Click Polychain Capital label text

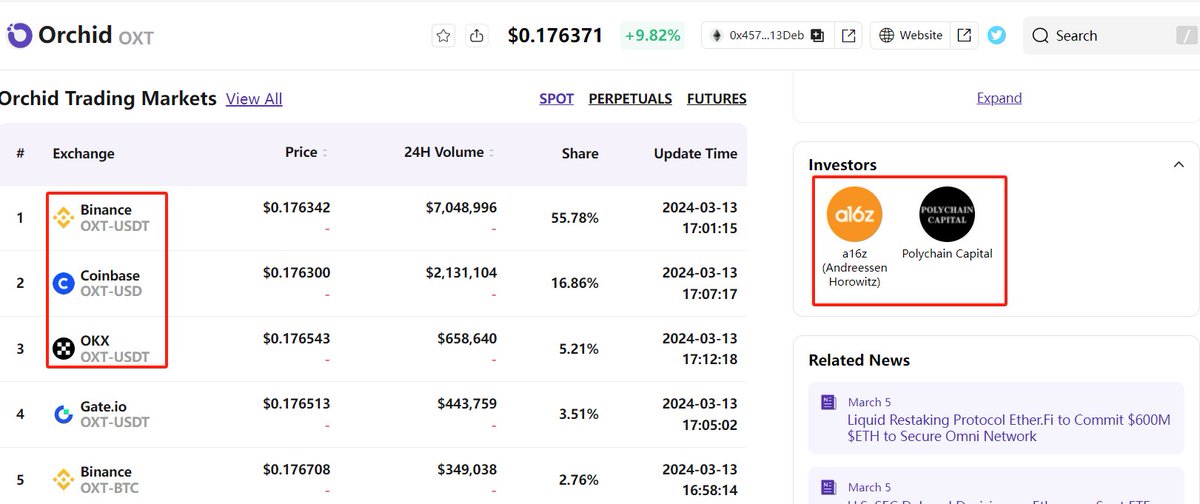[x=947, y=254]
